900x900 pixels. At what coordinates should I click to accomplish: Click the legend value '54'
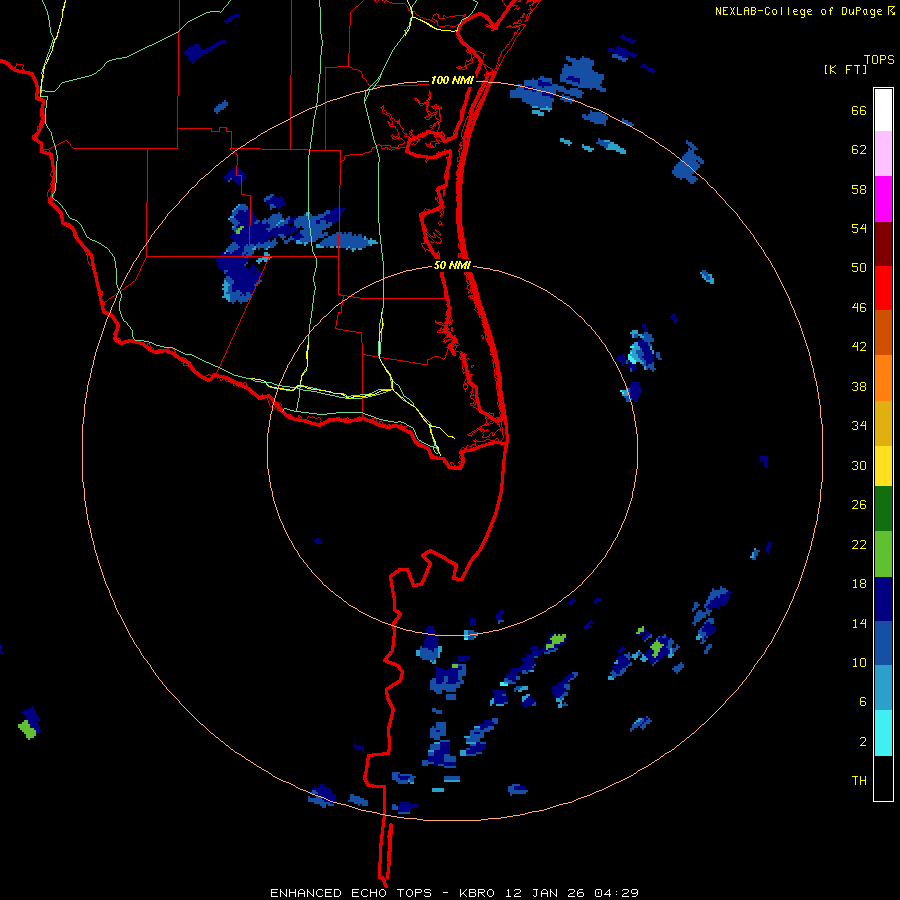859,228
